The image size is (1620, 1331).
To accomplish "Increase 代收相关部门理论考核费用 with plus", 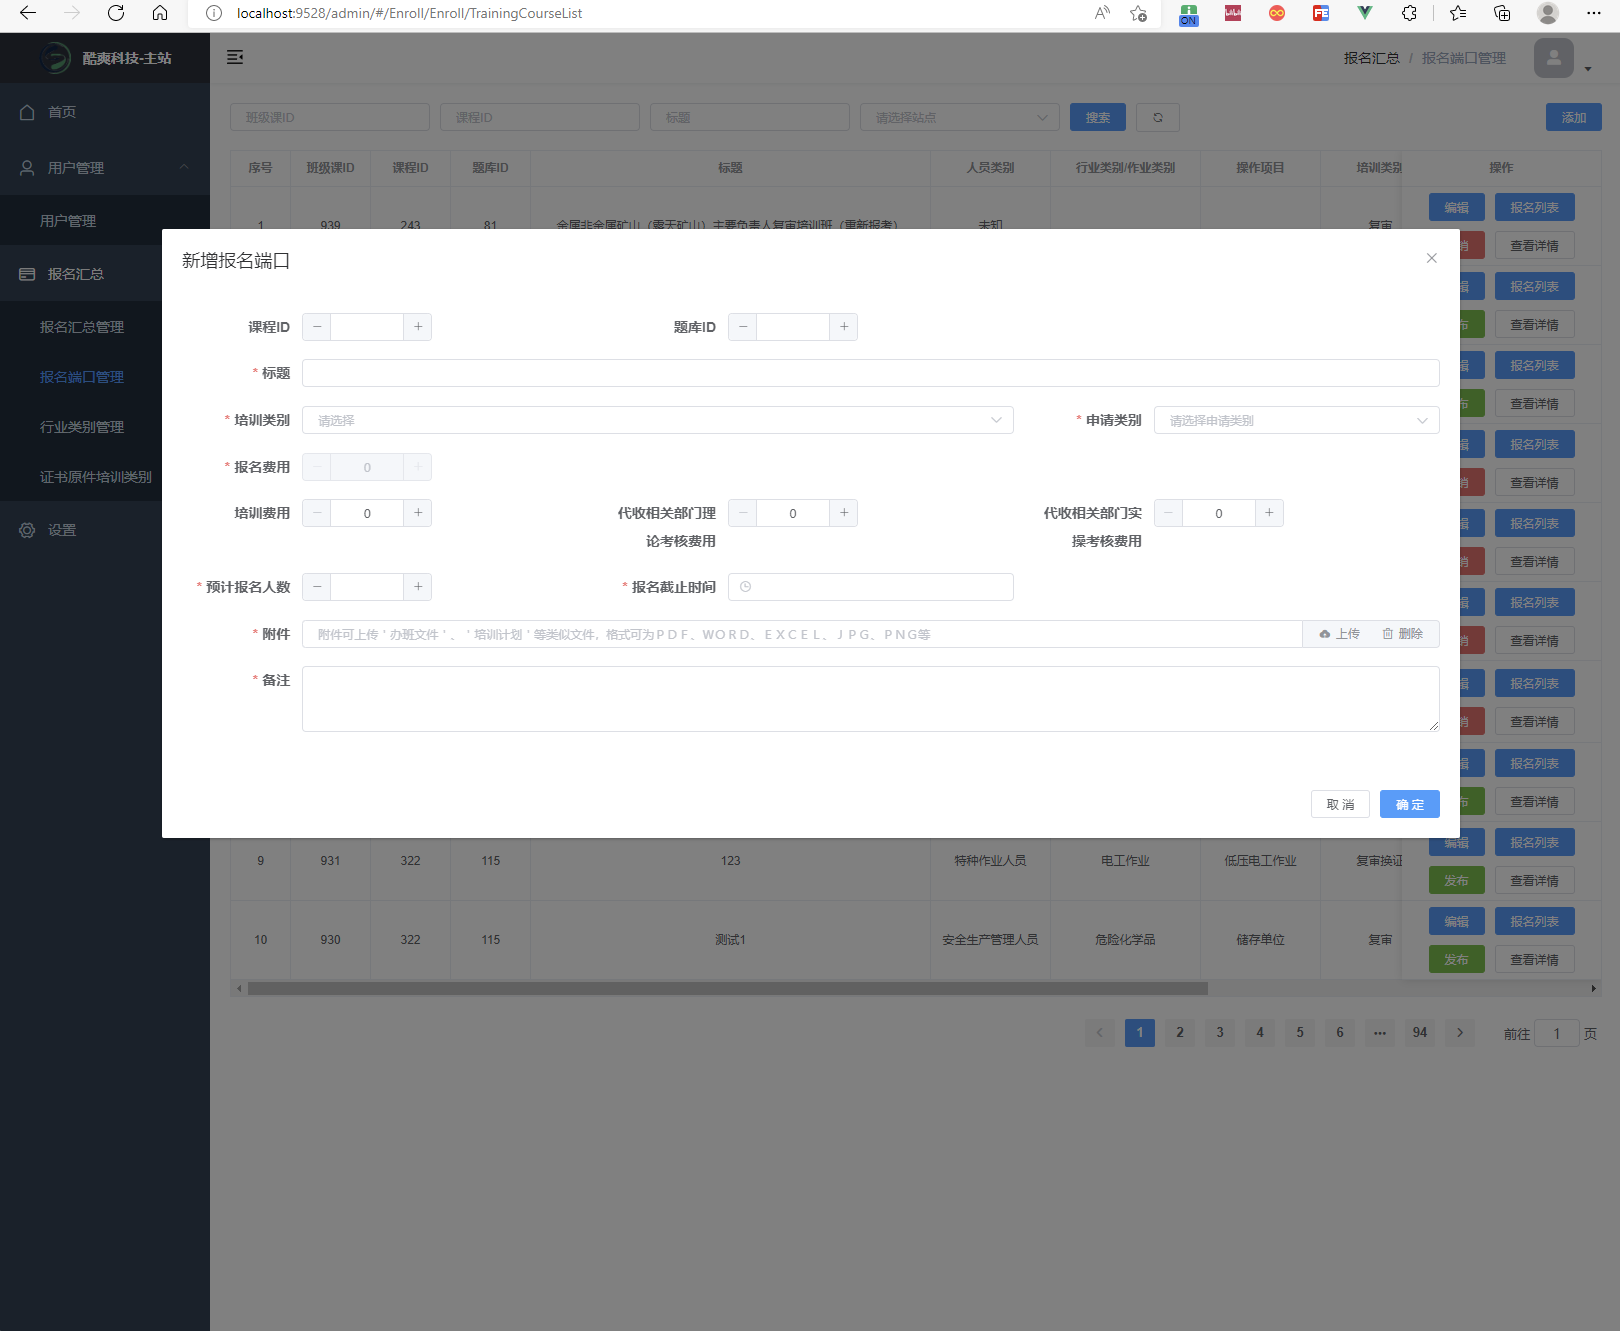I will point(844,513).
